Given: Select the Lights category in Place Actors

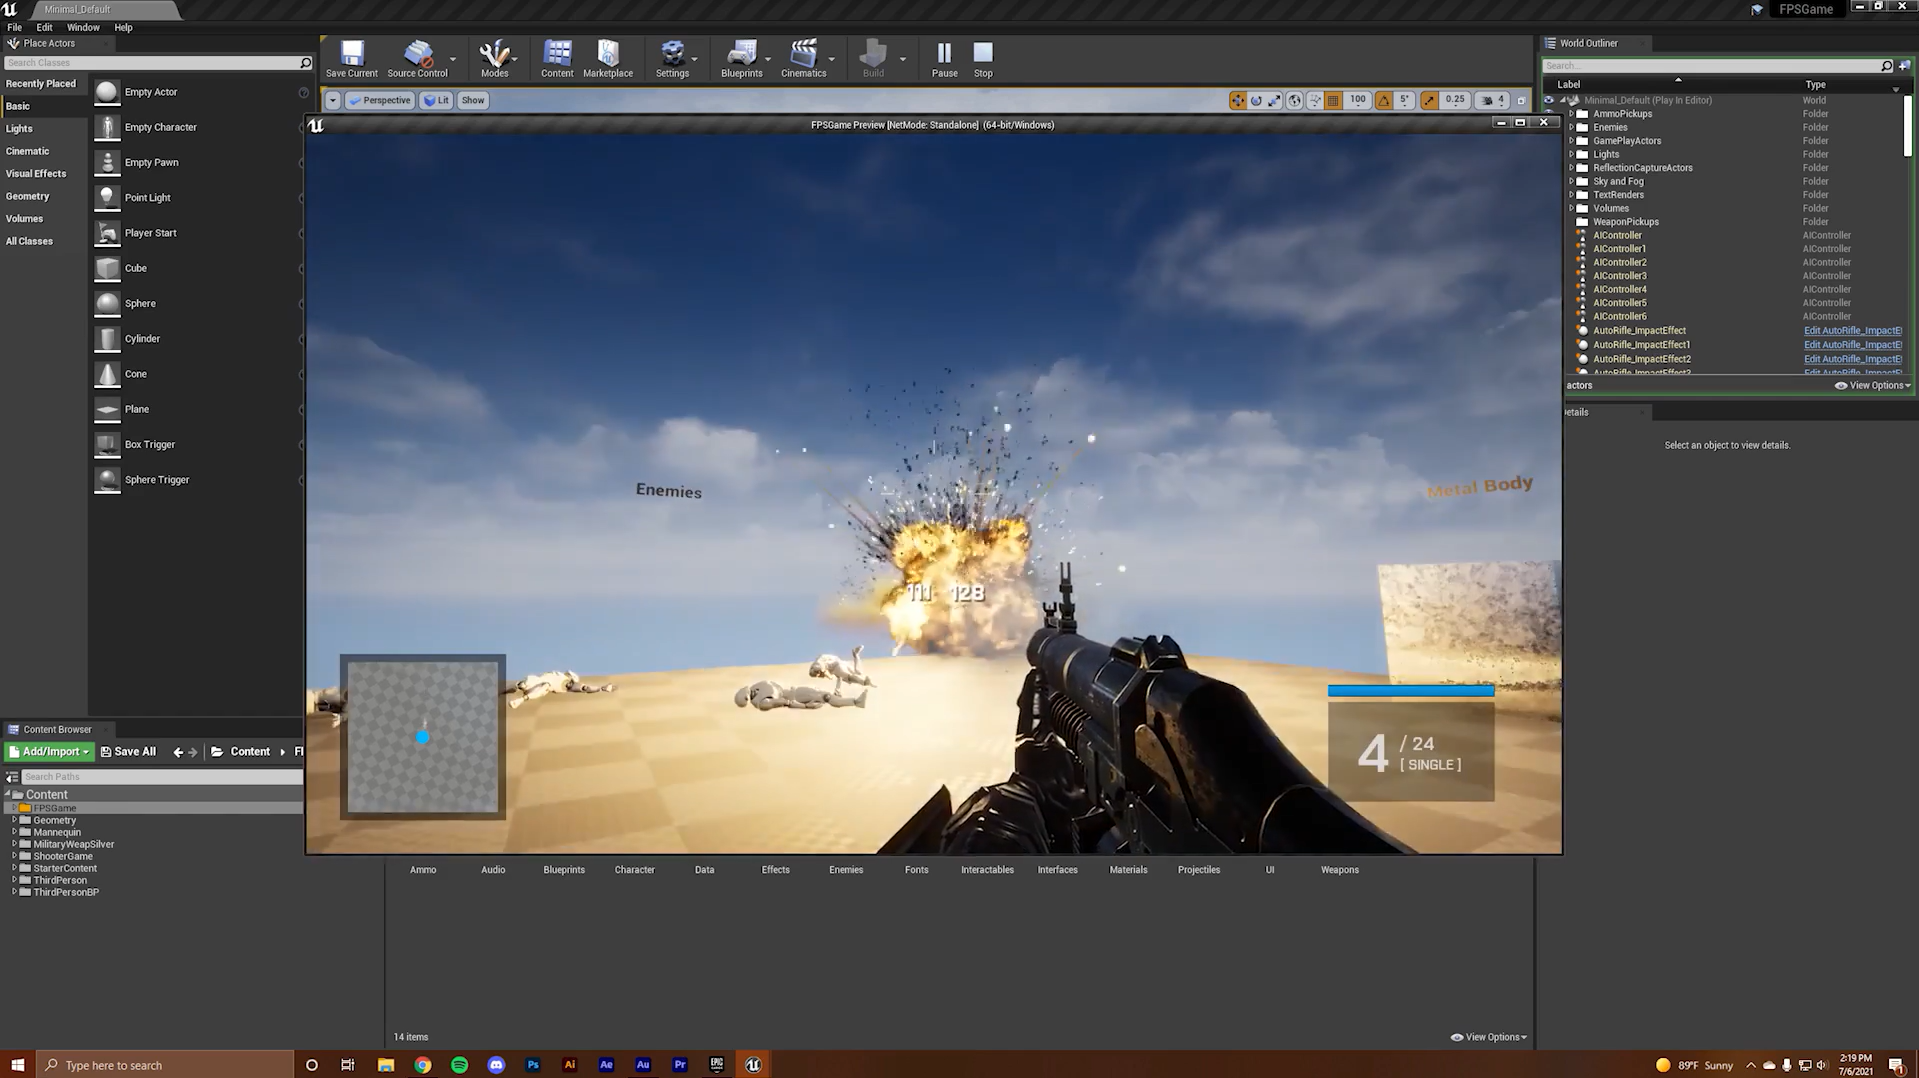Looking at the screenshot, I should (19, 129).
